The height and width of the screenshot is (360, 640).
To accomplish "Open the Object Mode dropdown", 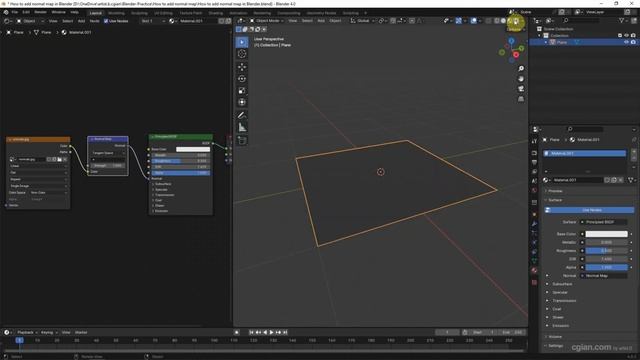I will coord(267,21).
